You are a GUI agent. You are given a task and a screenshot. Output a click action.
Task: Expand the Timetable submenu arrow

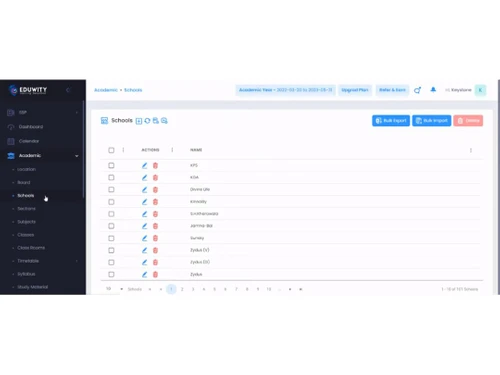click(x=77, y=261)
